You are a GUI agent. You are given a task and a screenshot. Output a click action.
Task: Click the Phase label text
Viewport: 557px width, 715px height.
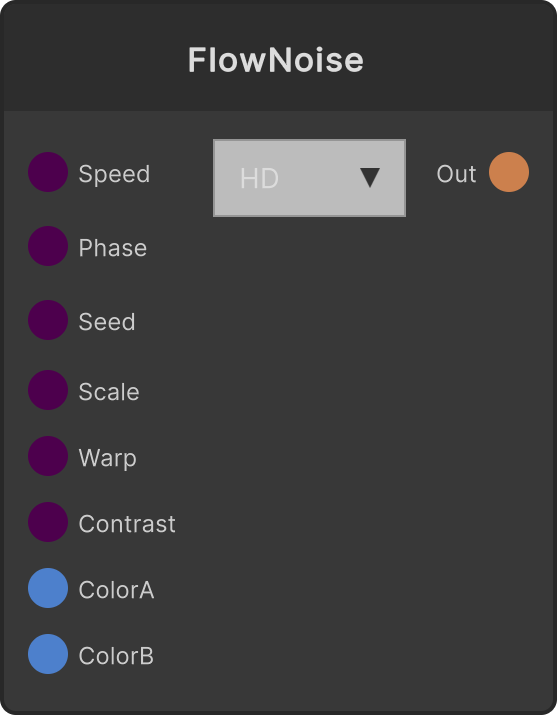point(113,248)
